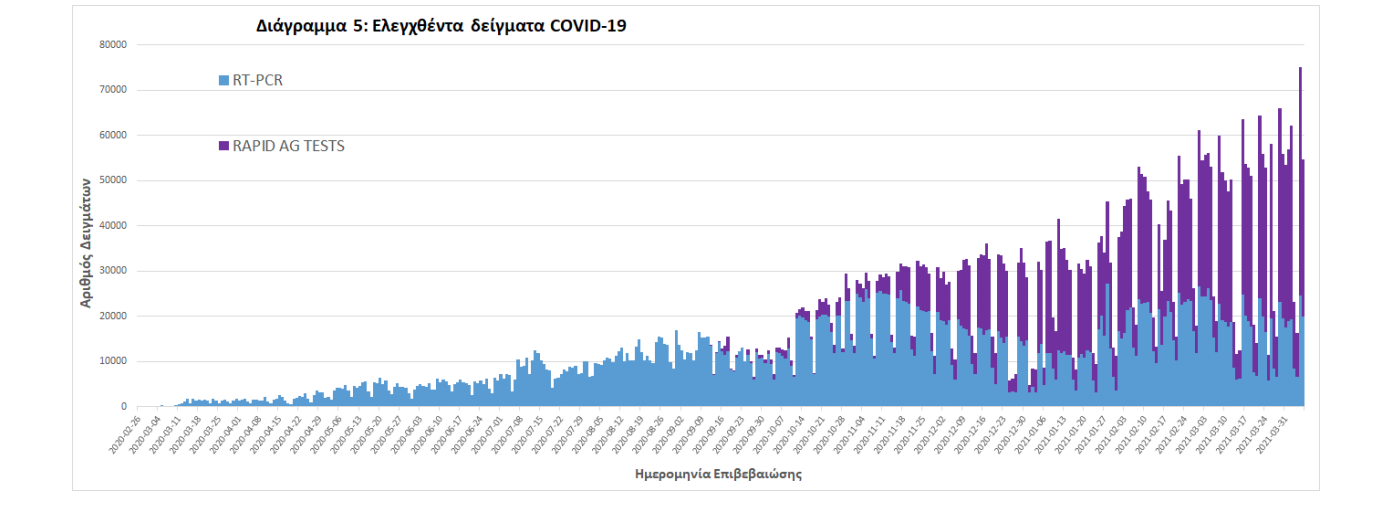Viewport: 1396px width, 506px height.
Task: Click the chart title Διάγραμμα 5
Action: click(442, 27)
